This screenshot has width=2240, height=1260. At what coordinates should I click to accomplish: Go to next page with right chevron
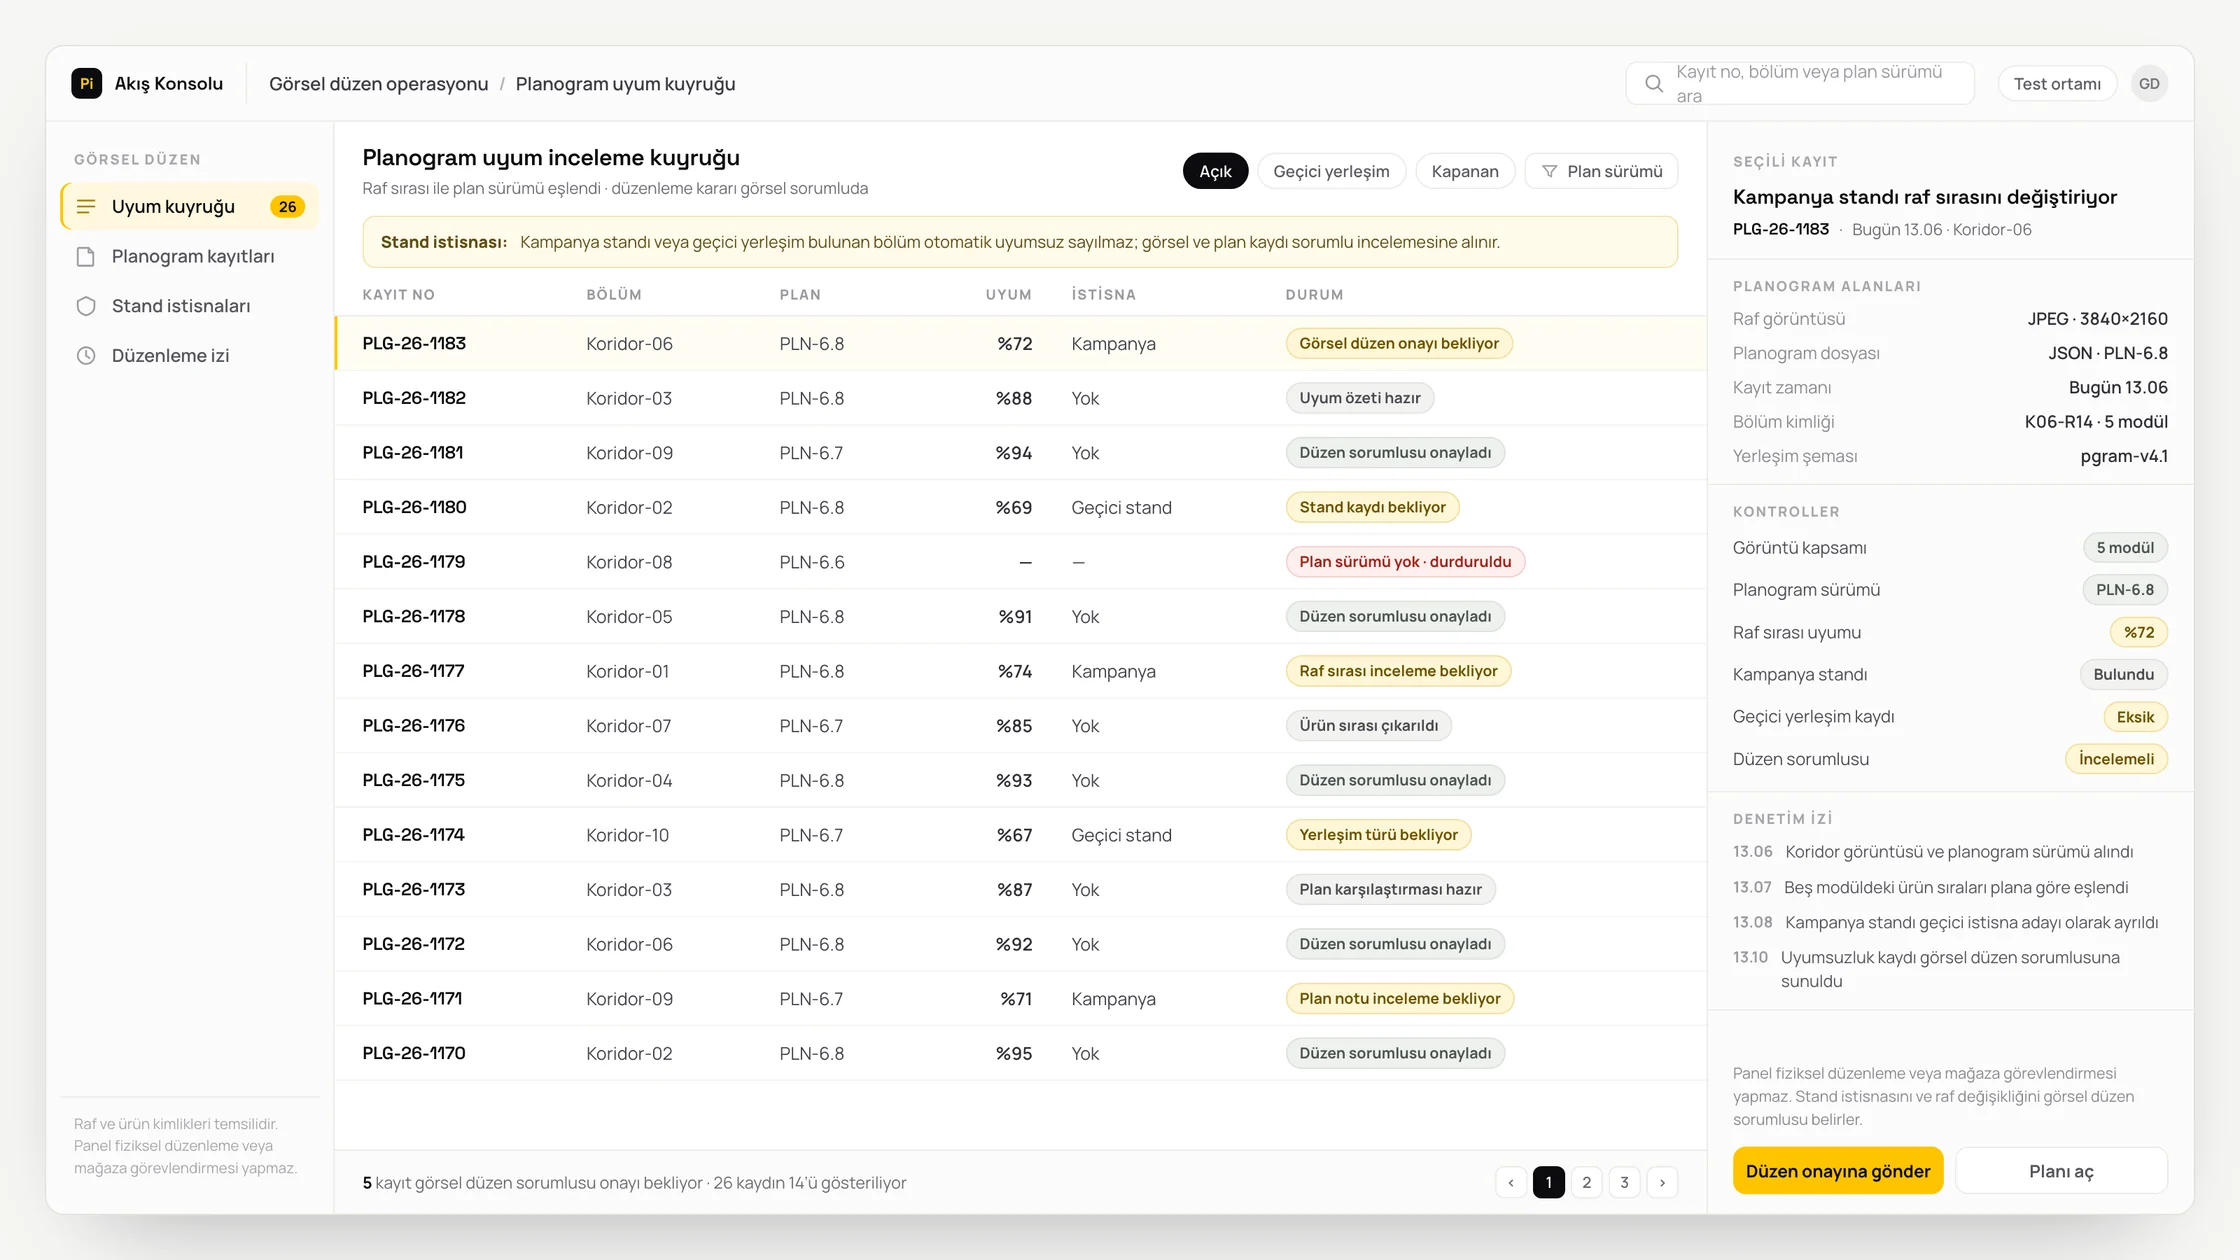(x=1663, y=1183)
